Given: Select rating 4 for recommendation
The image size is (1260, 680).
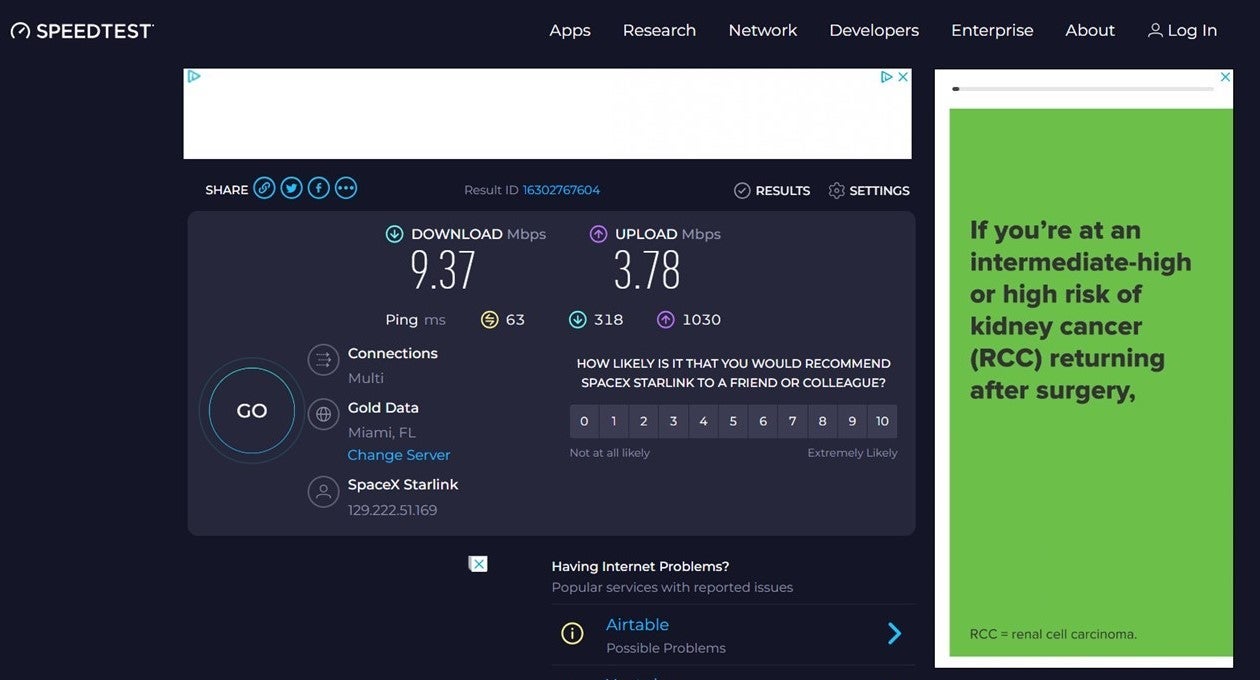Looking at the screenshot, I should [703, 421].
